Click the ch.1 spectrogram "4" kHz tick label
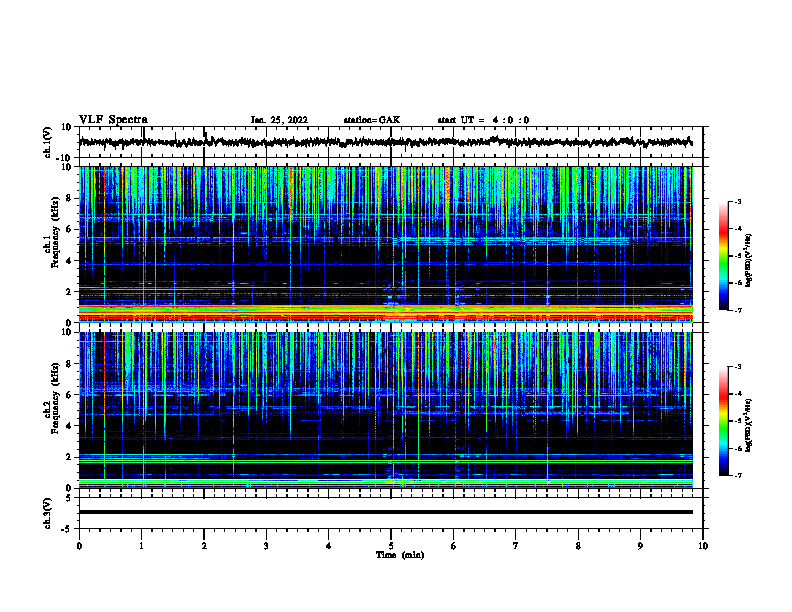Screen dimensions: 792x612 (x=69, y=261)
